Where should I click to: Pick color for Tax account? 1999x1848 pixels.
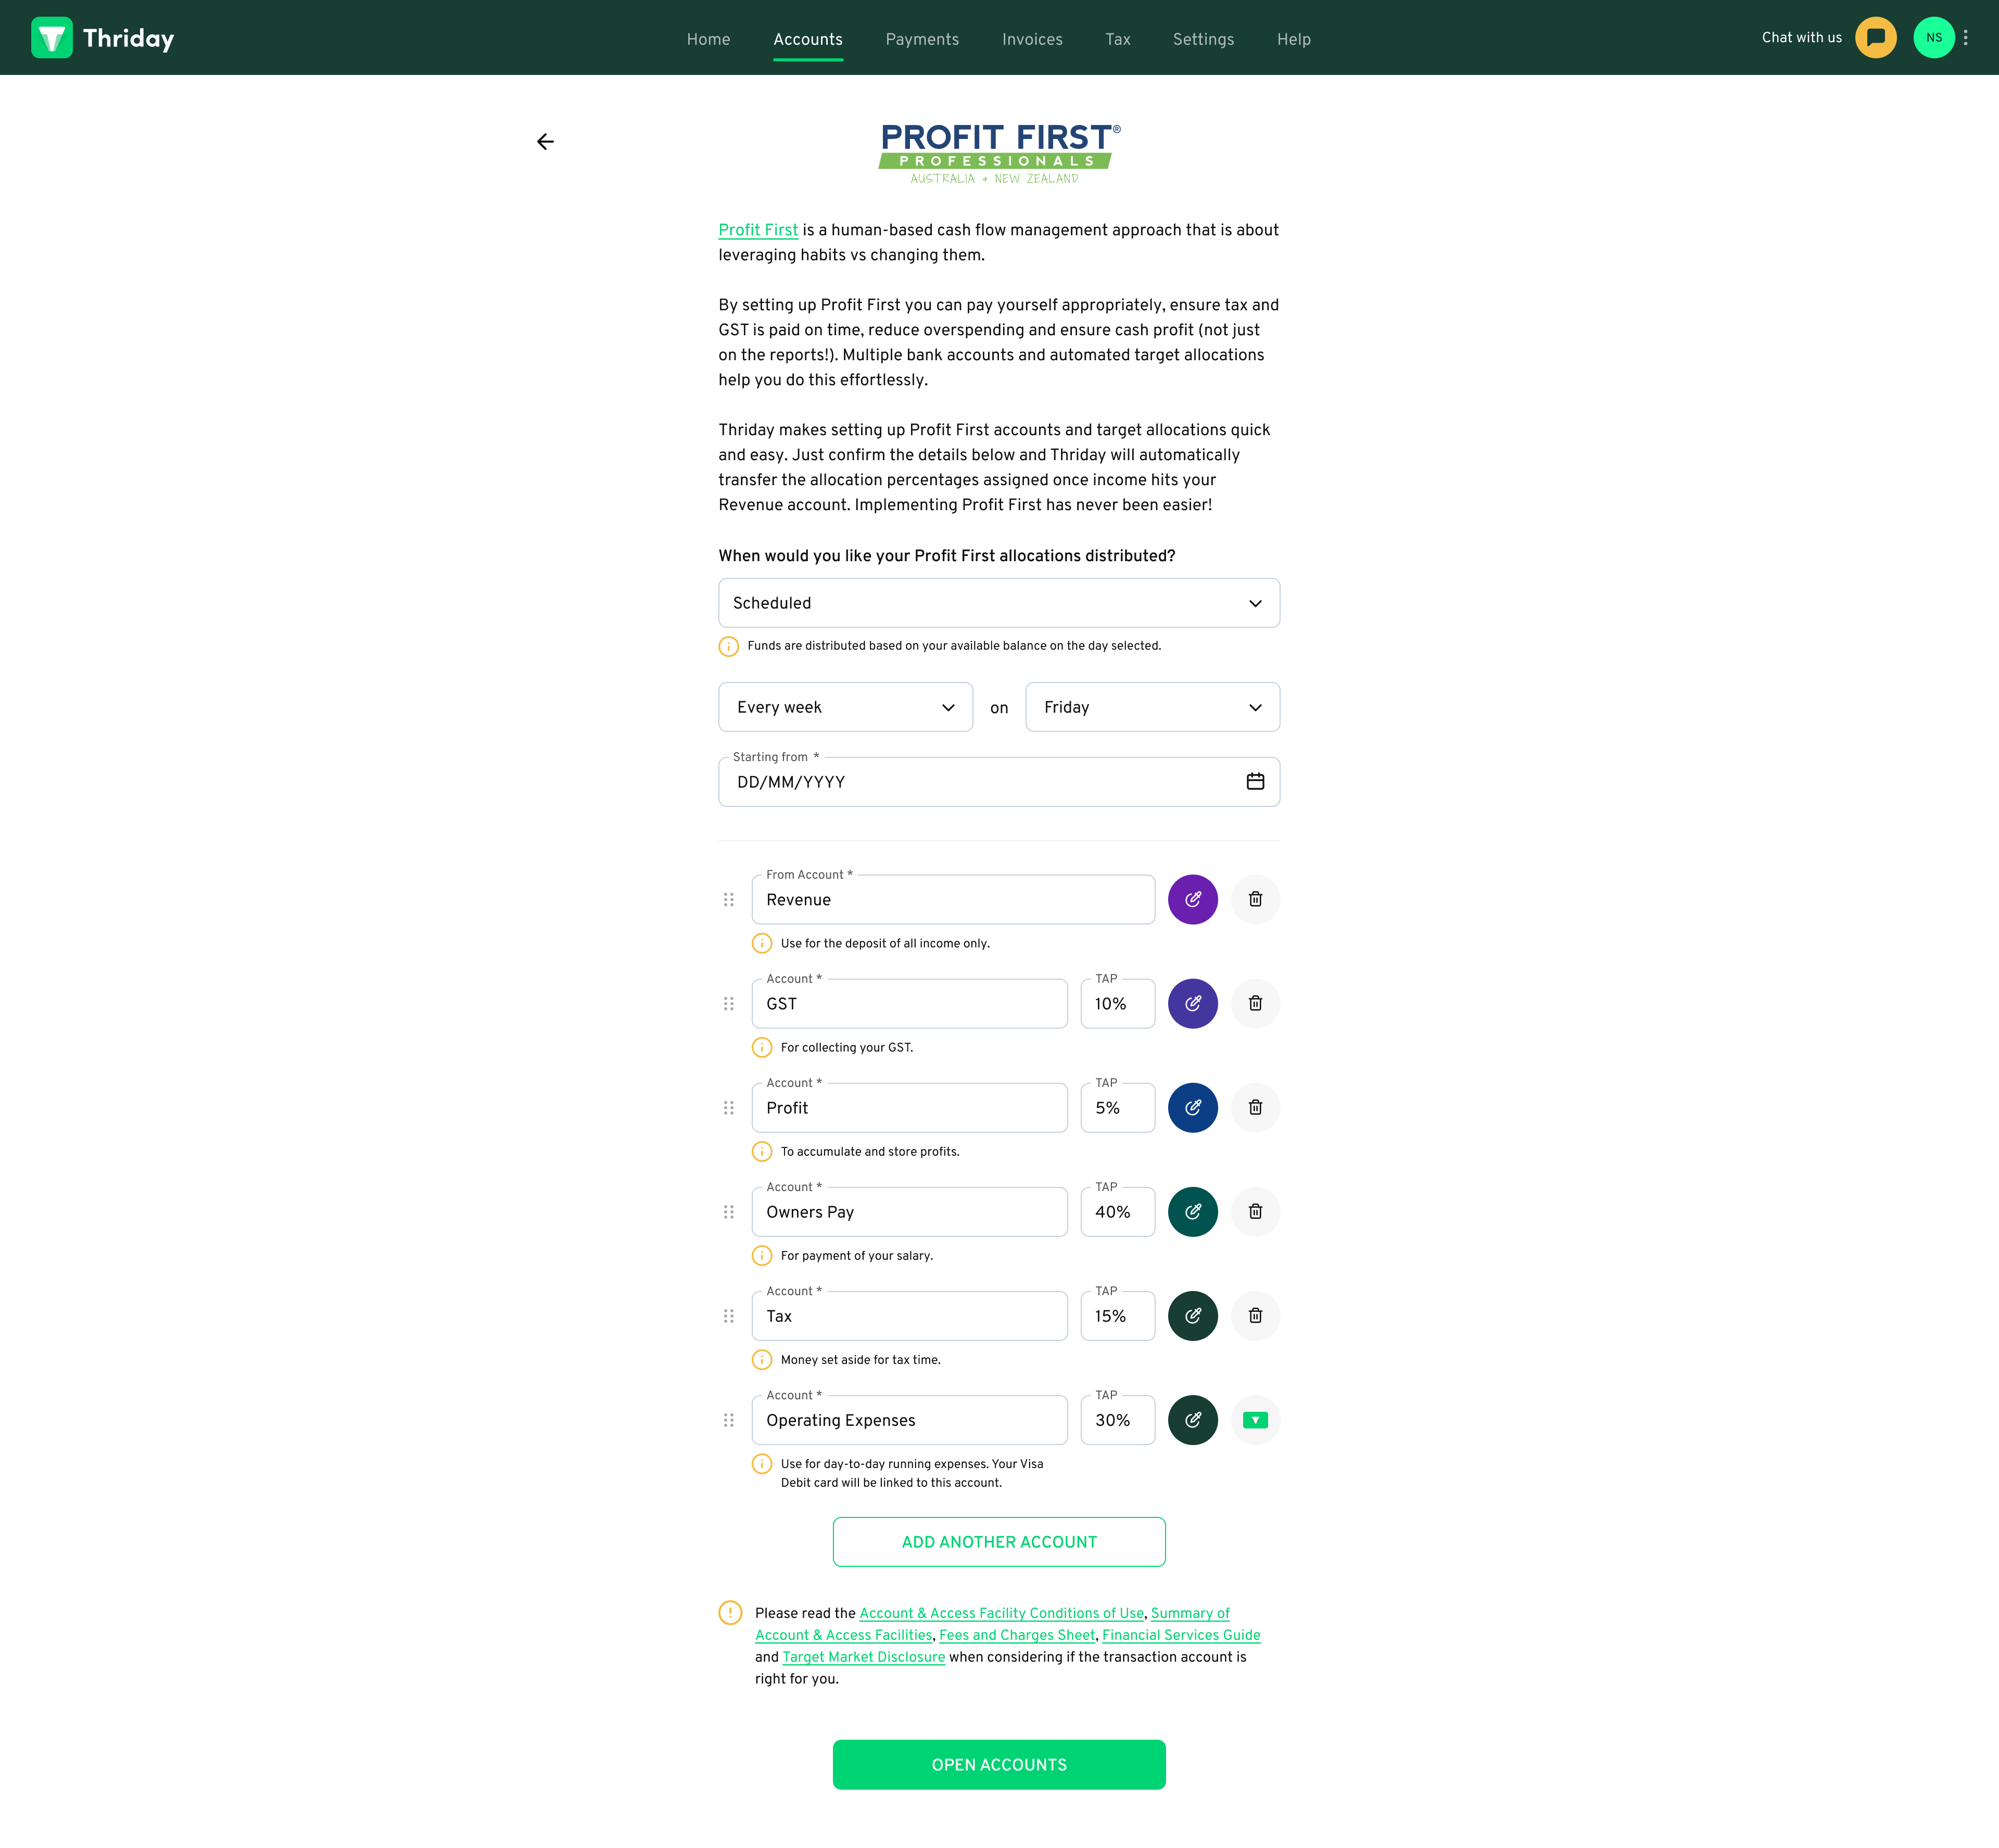tap(1192, 1316)
